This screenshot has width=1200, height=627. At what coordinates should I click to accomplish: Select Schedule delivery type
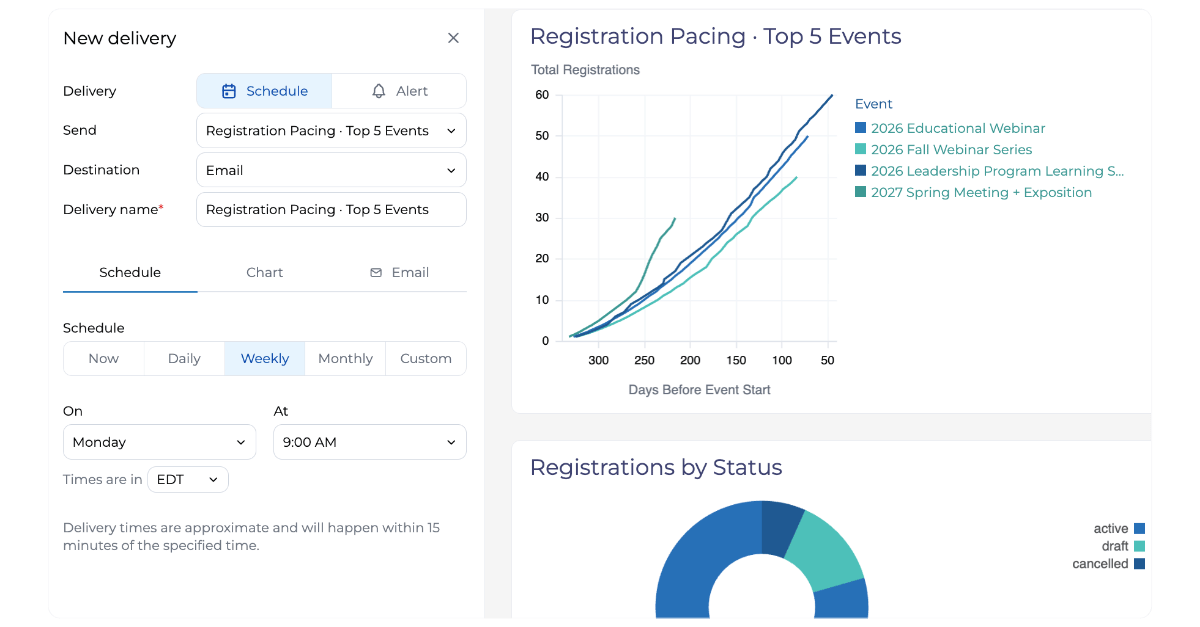pos(264,91)
